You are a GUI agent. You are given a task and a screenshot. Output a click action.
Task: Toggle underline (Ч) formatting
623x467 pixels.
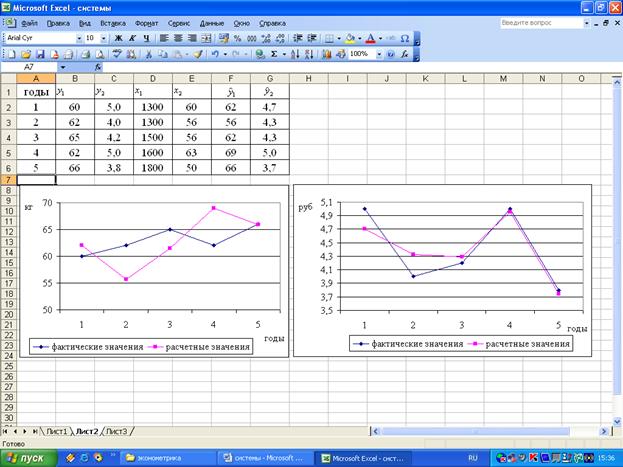pyautogui.click(x=147, y=38)
